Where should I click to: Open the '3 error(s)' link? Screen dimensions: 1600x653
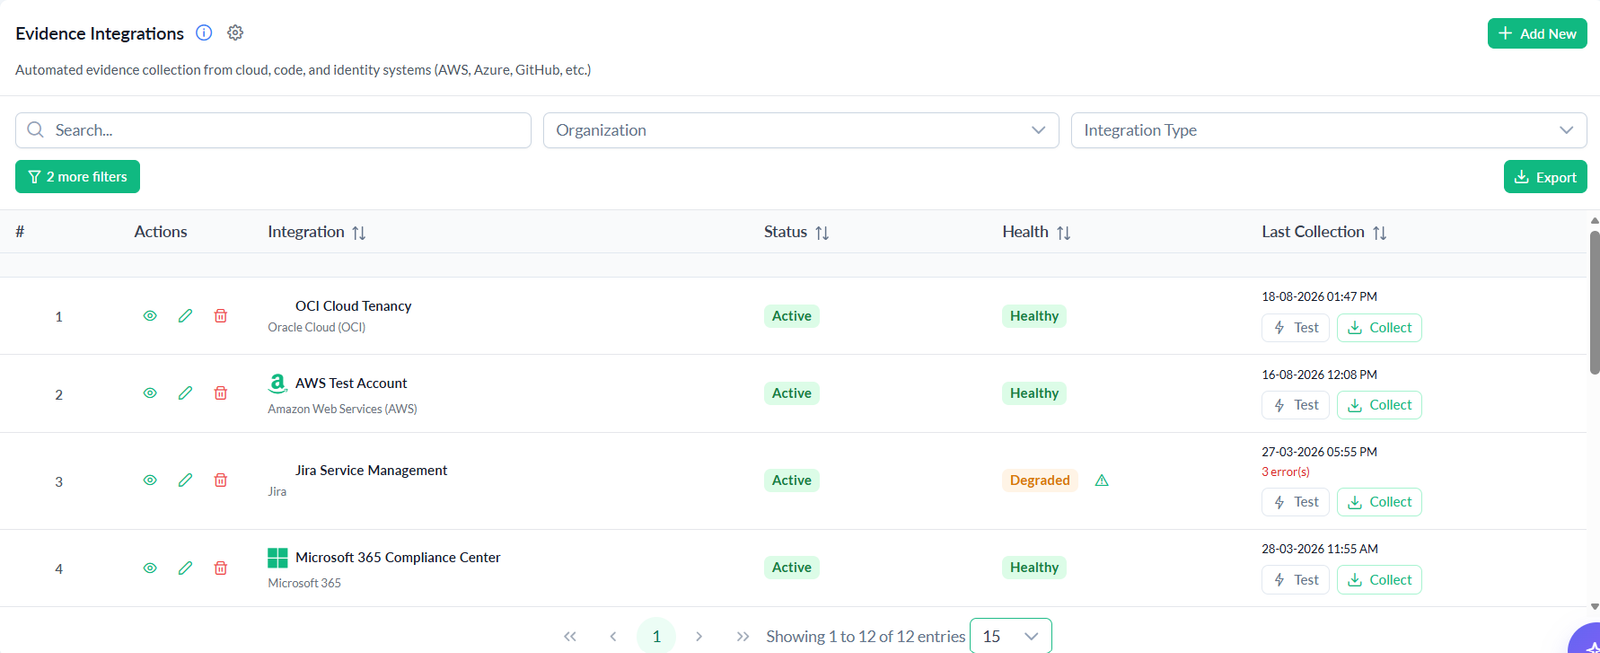(1285, 472)
